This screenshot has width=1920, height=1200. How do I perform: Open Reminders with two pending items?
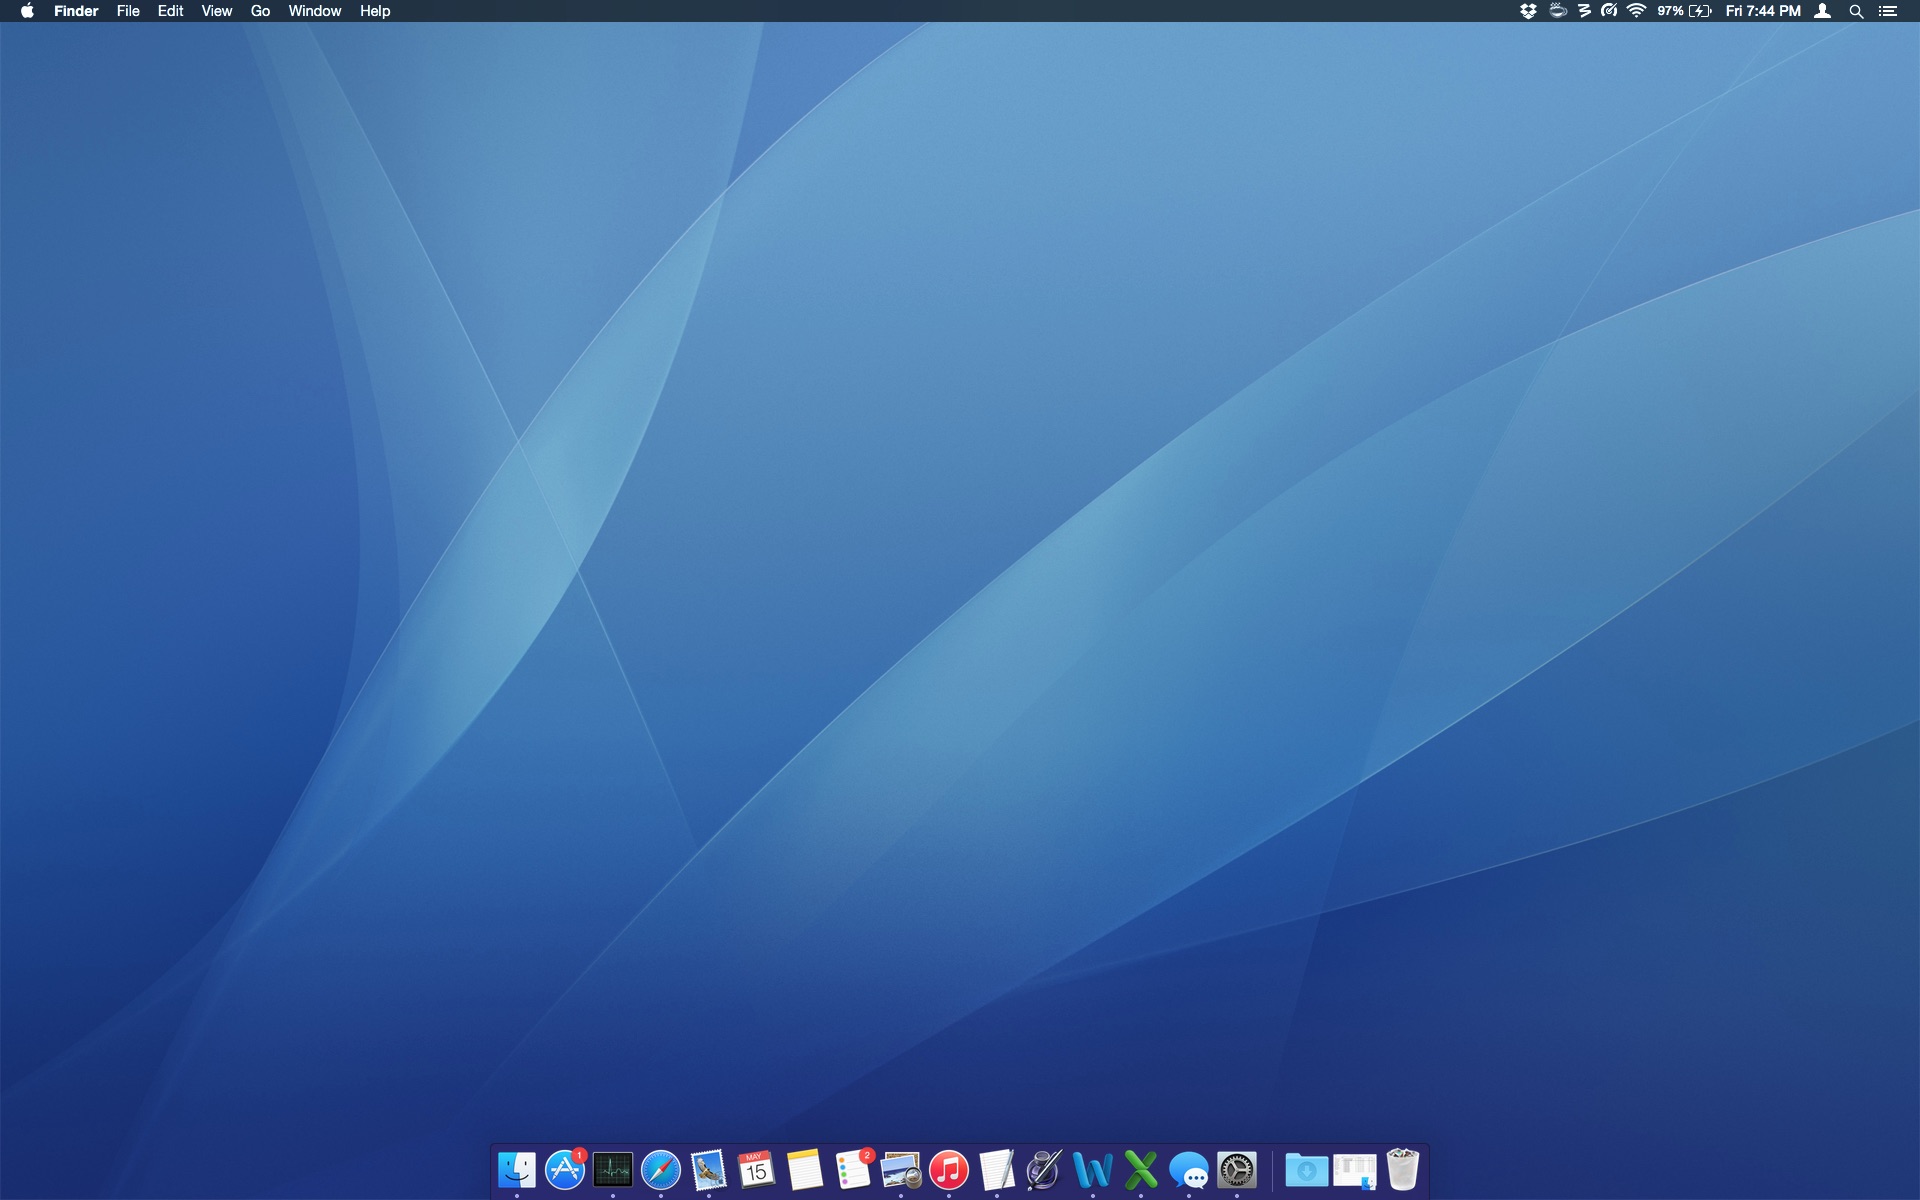853,1169
